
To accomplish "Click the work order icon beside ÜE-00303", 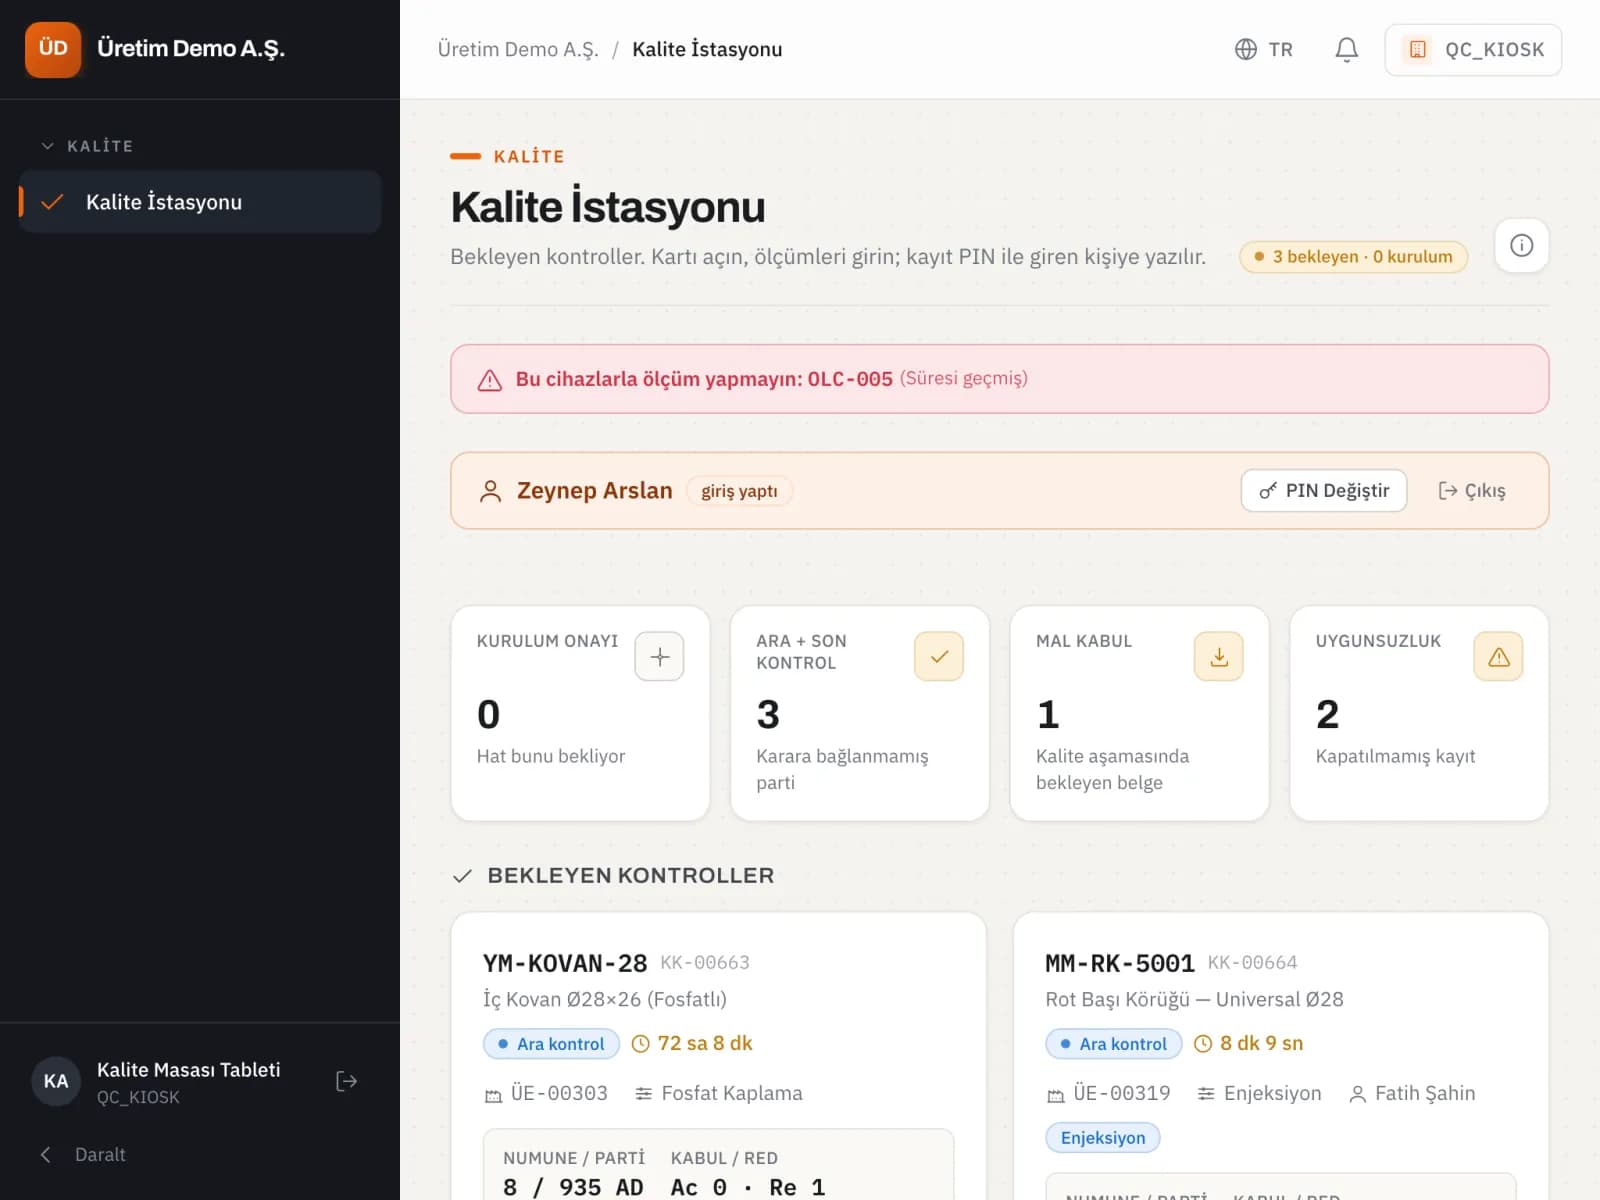I will coord(493,1095).
